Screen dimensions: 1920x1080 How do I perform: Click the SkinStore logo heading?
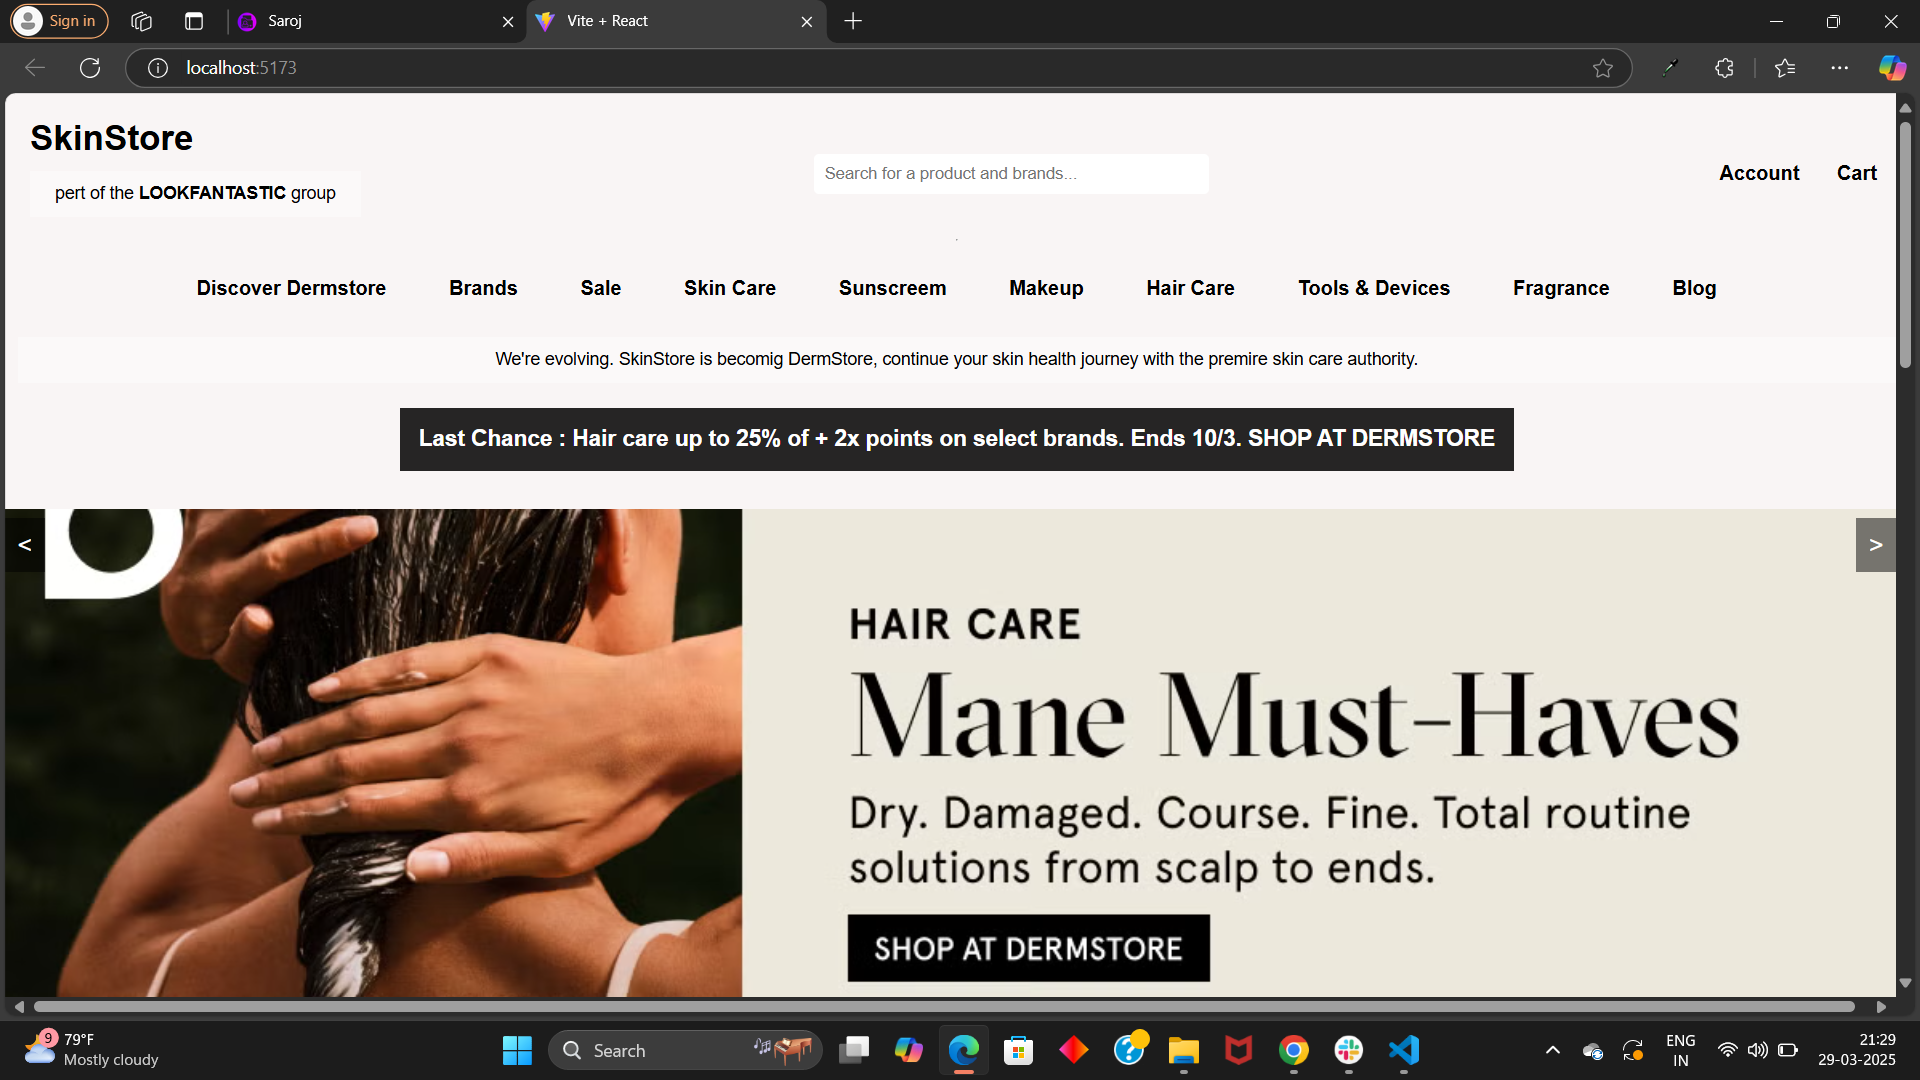[111, 138]
